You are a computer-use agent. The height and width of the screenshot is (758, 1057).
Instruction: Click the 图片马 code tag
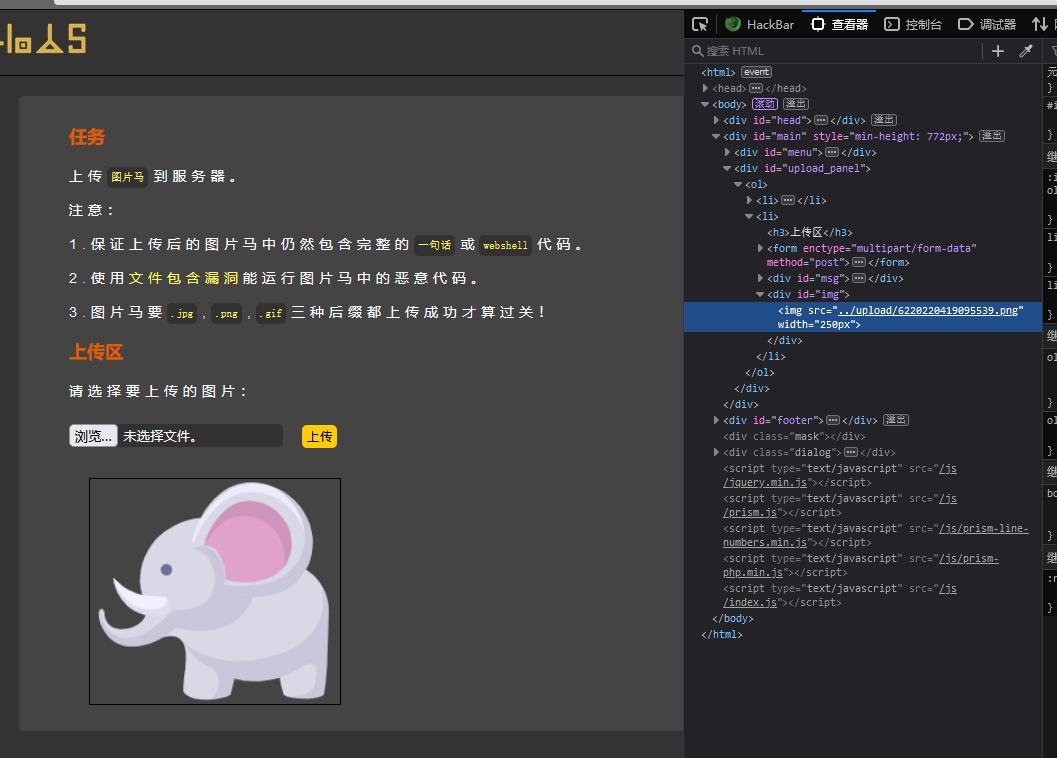point(127,177)
